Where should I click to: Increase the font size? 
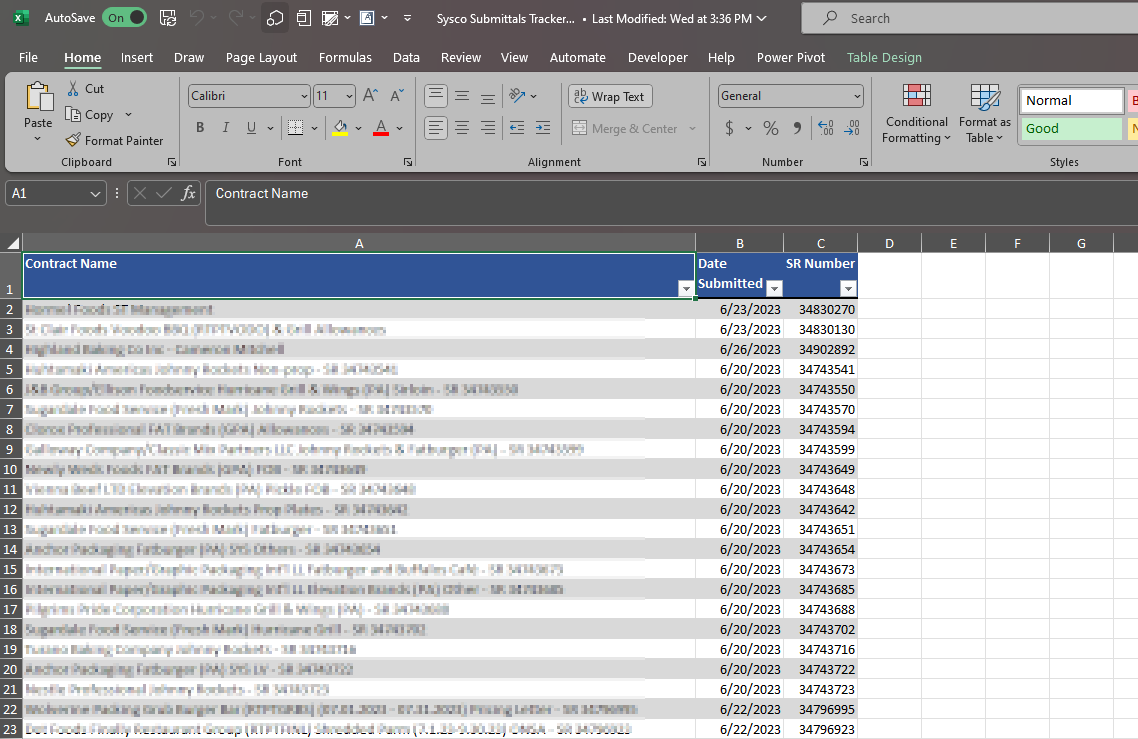370,96
